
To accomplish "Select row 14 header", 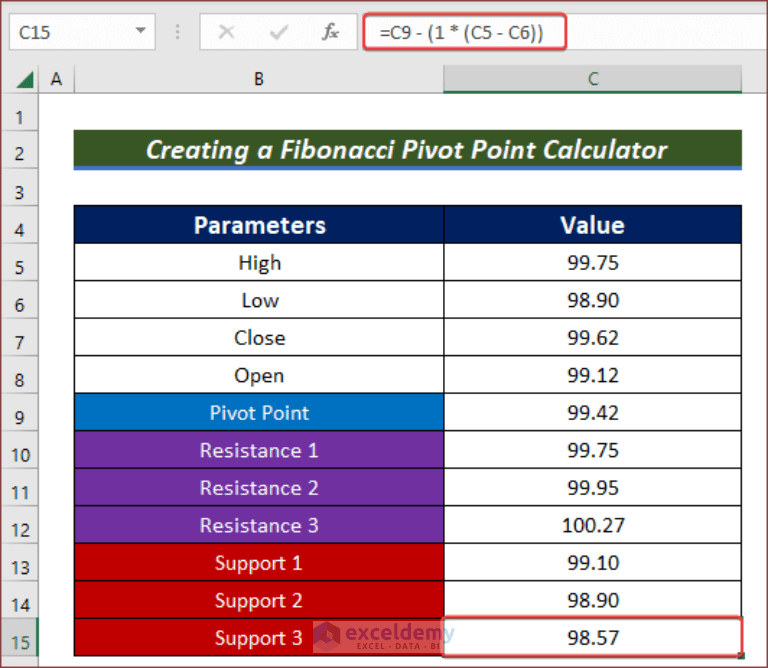I will click(x=20, y=600).
